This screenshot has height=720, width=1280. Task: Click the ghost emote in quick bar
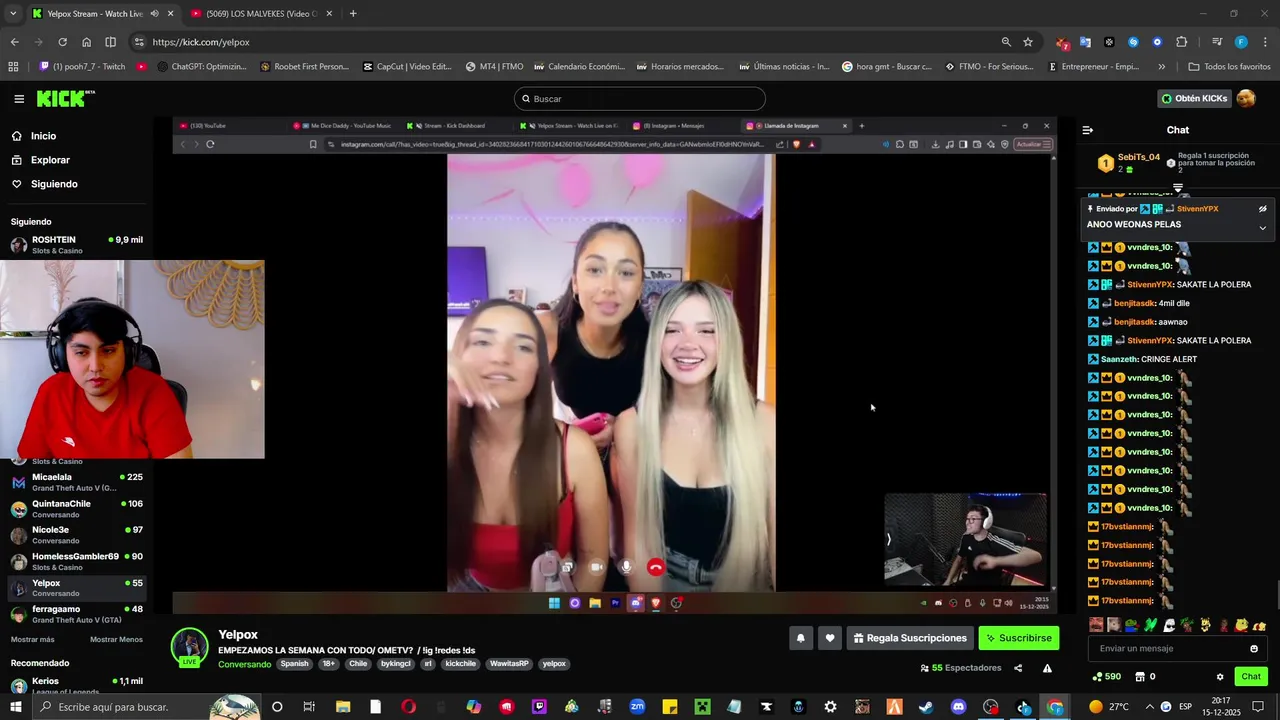point(1168,625)
